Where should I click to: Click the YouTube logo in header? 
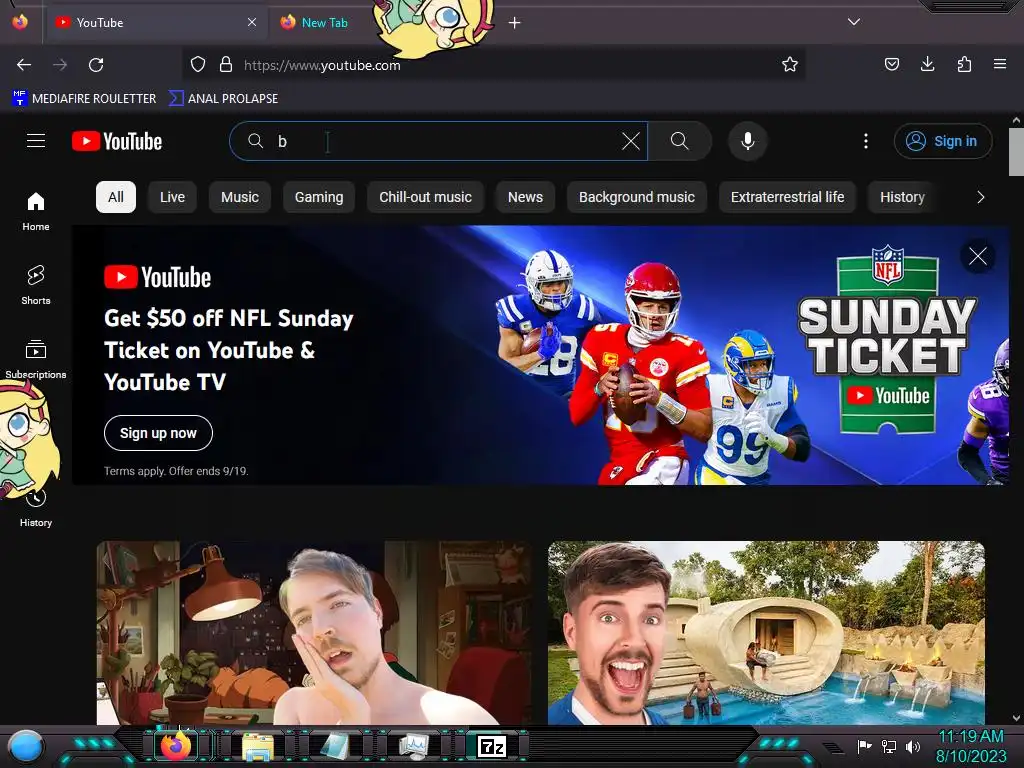click(x=117, y=141)
